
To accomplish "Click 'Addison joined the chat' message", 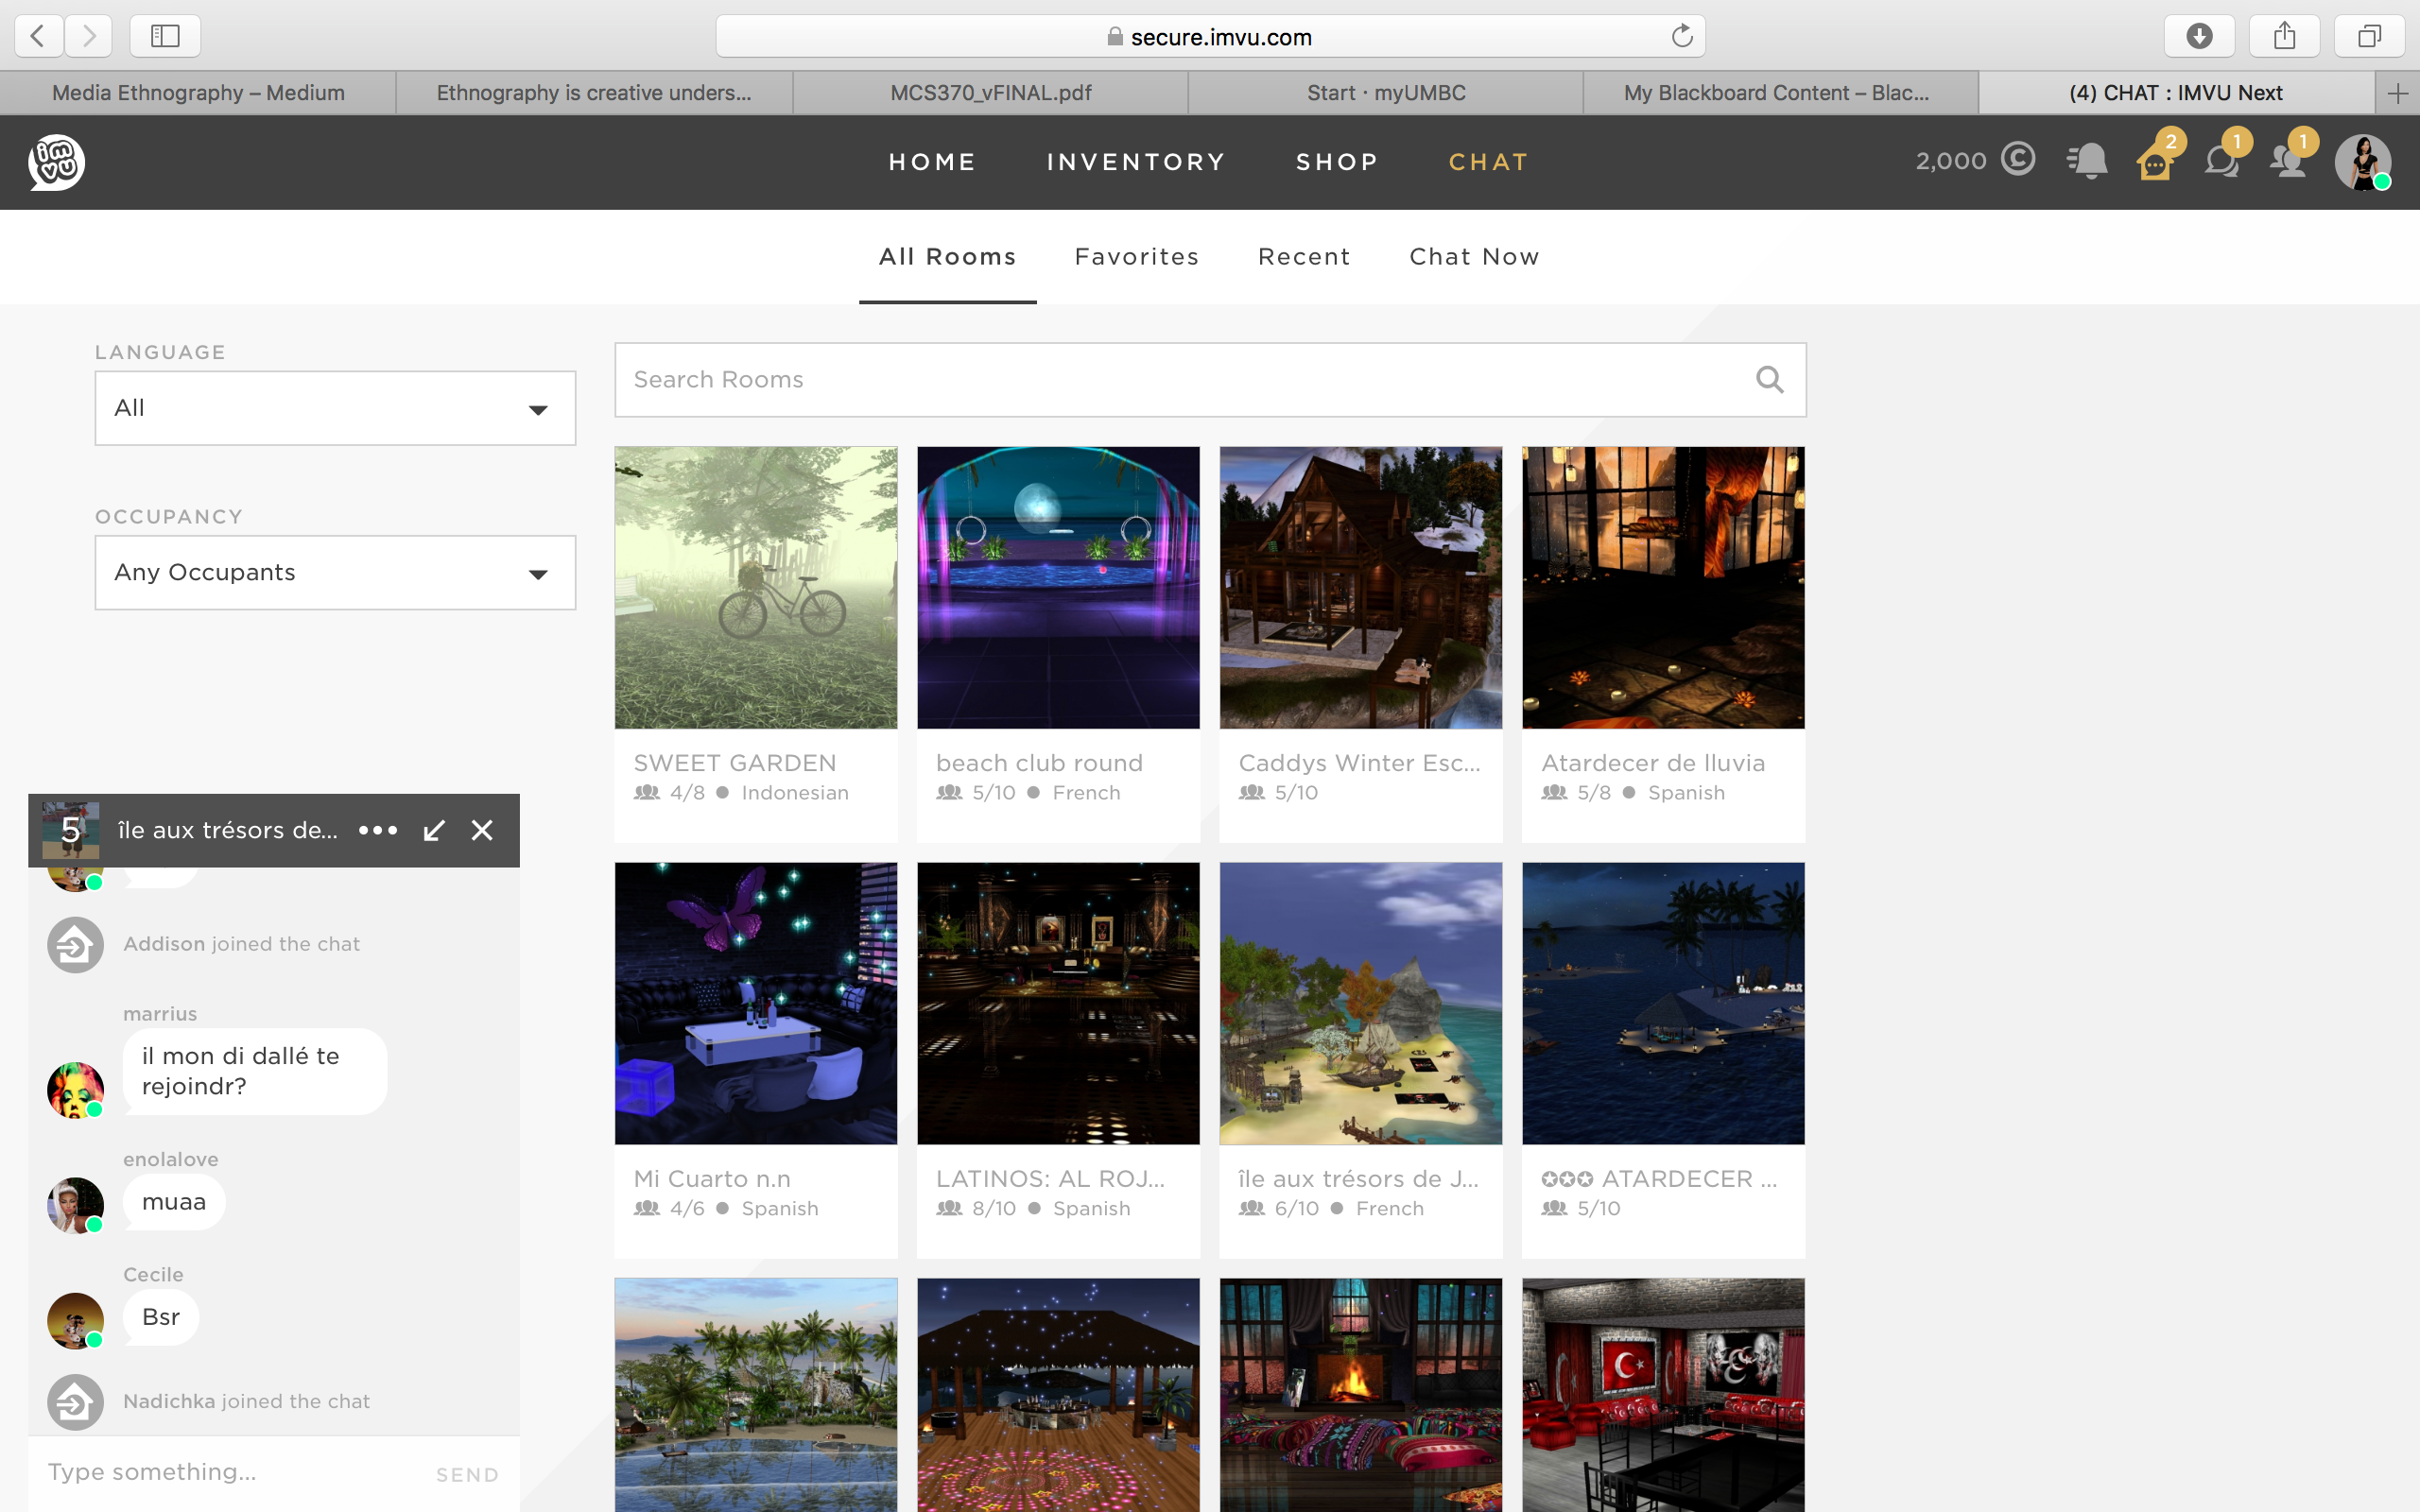I will tap(241, 944).
